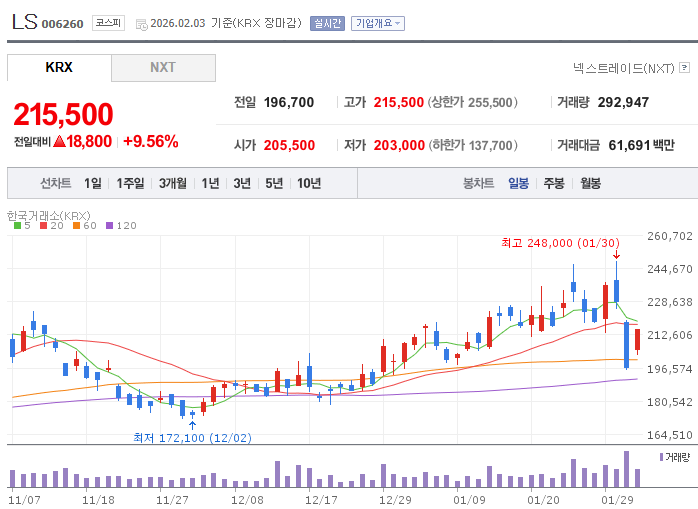The image size is (698, 509).
Task: Select the 1일 line chart period
Action: [93, 183]
